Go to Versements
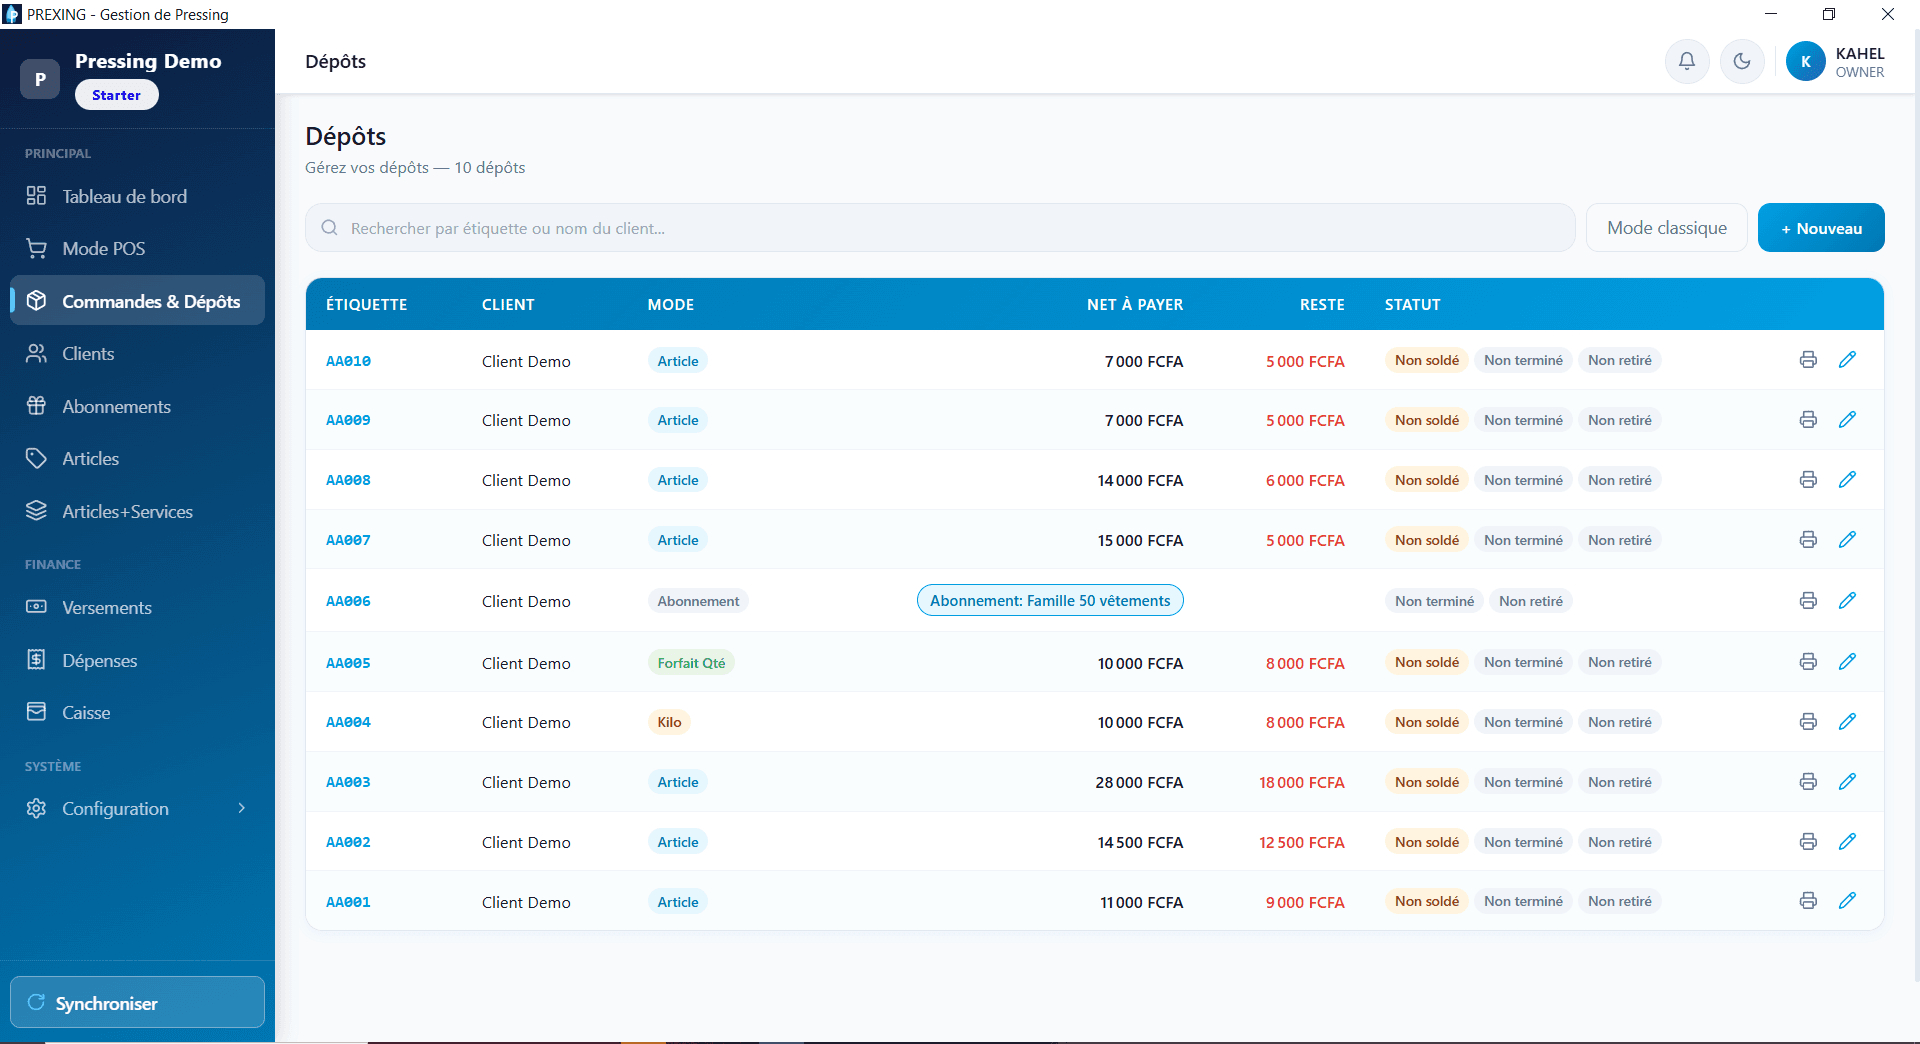 pyautogui.click(x=137, y=607)
